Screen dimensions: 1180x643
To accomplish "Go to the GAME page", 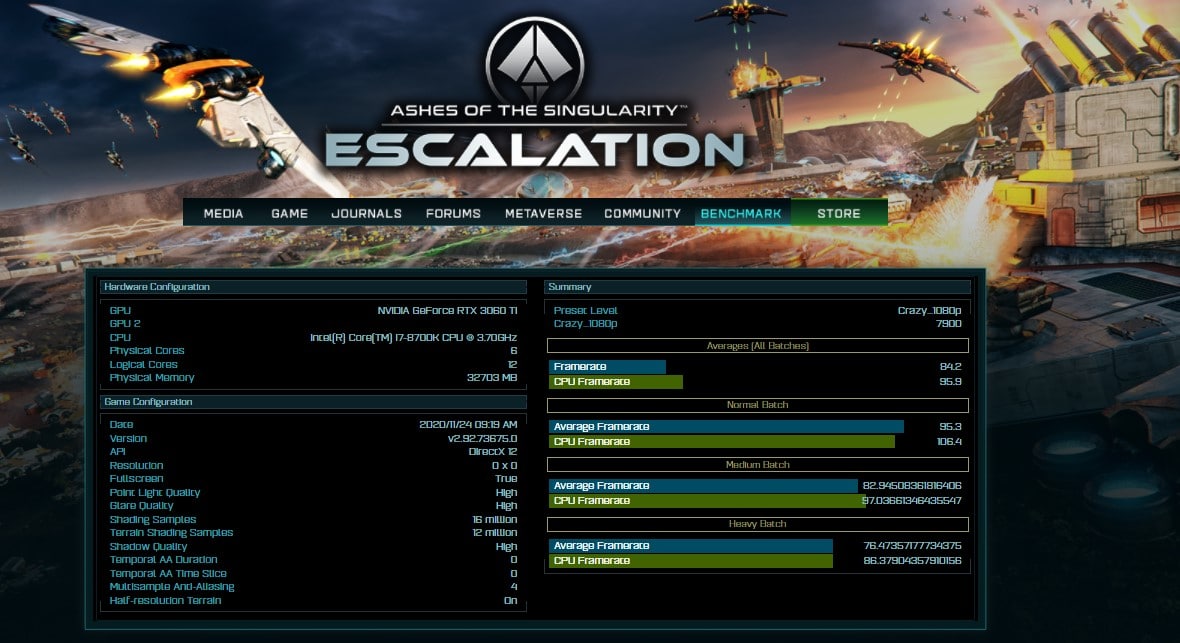I will [289, 213].
